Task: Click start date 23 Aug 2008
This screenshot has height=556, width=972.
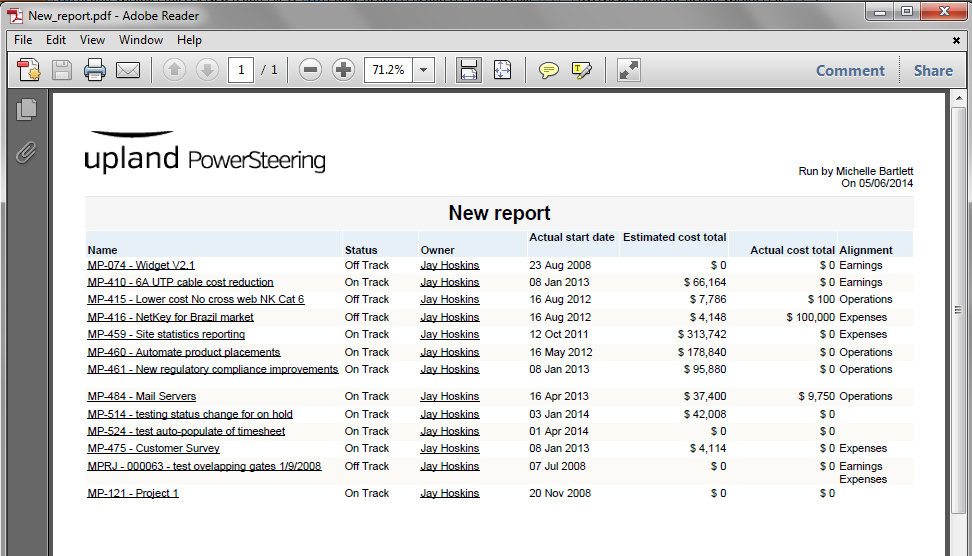Action: coord(560,265)
